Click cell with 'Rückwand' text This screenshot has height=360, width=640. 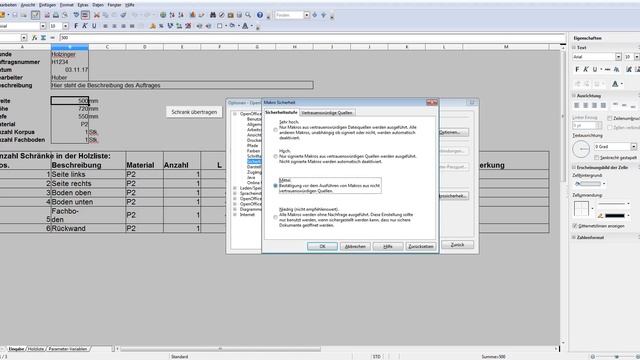(x=88, y=228)
